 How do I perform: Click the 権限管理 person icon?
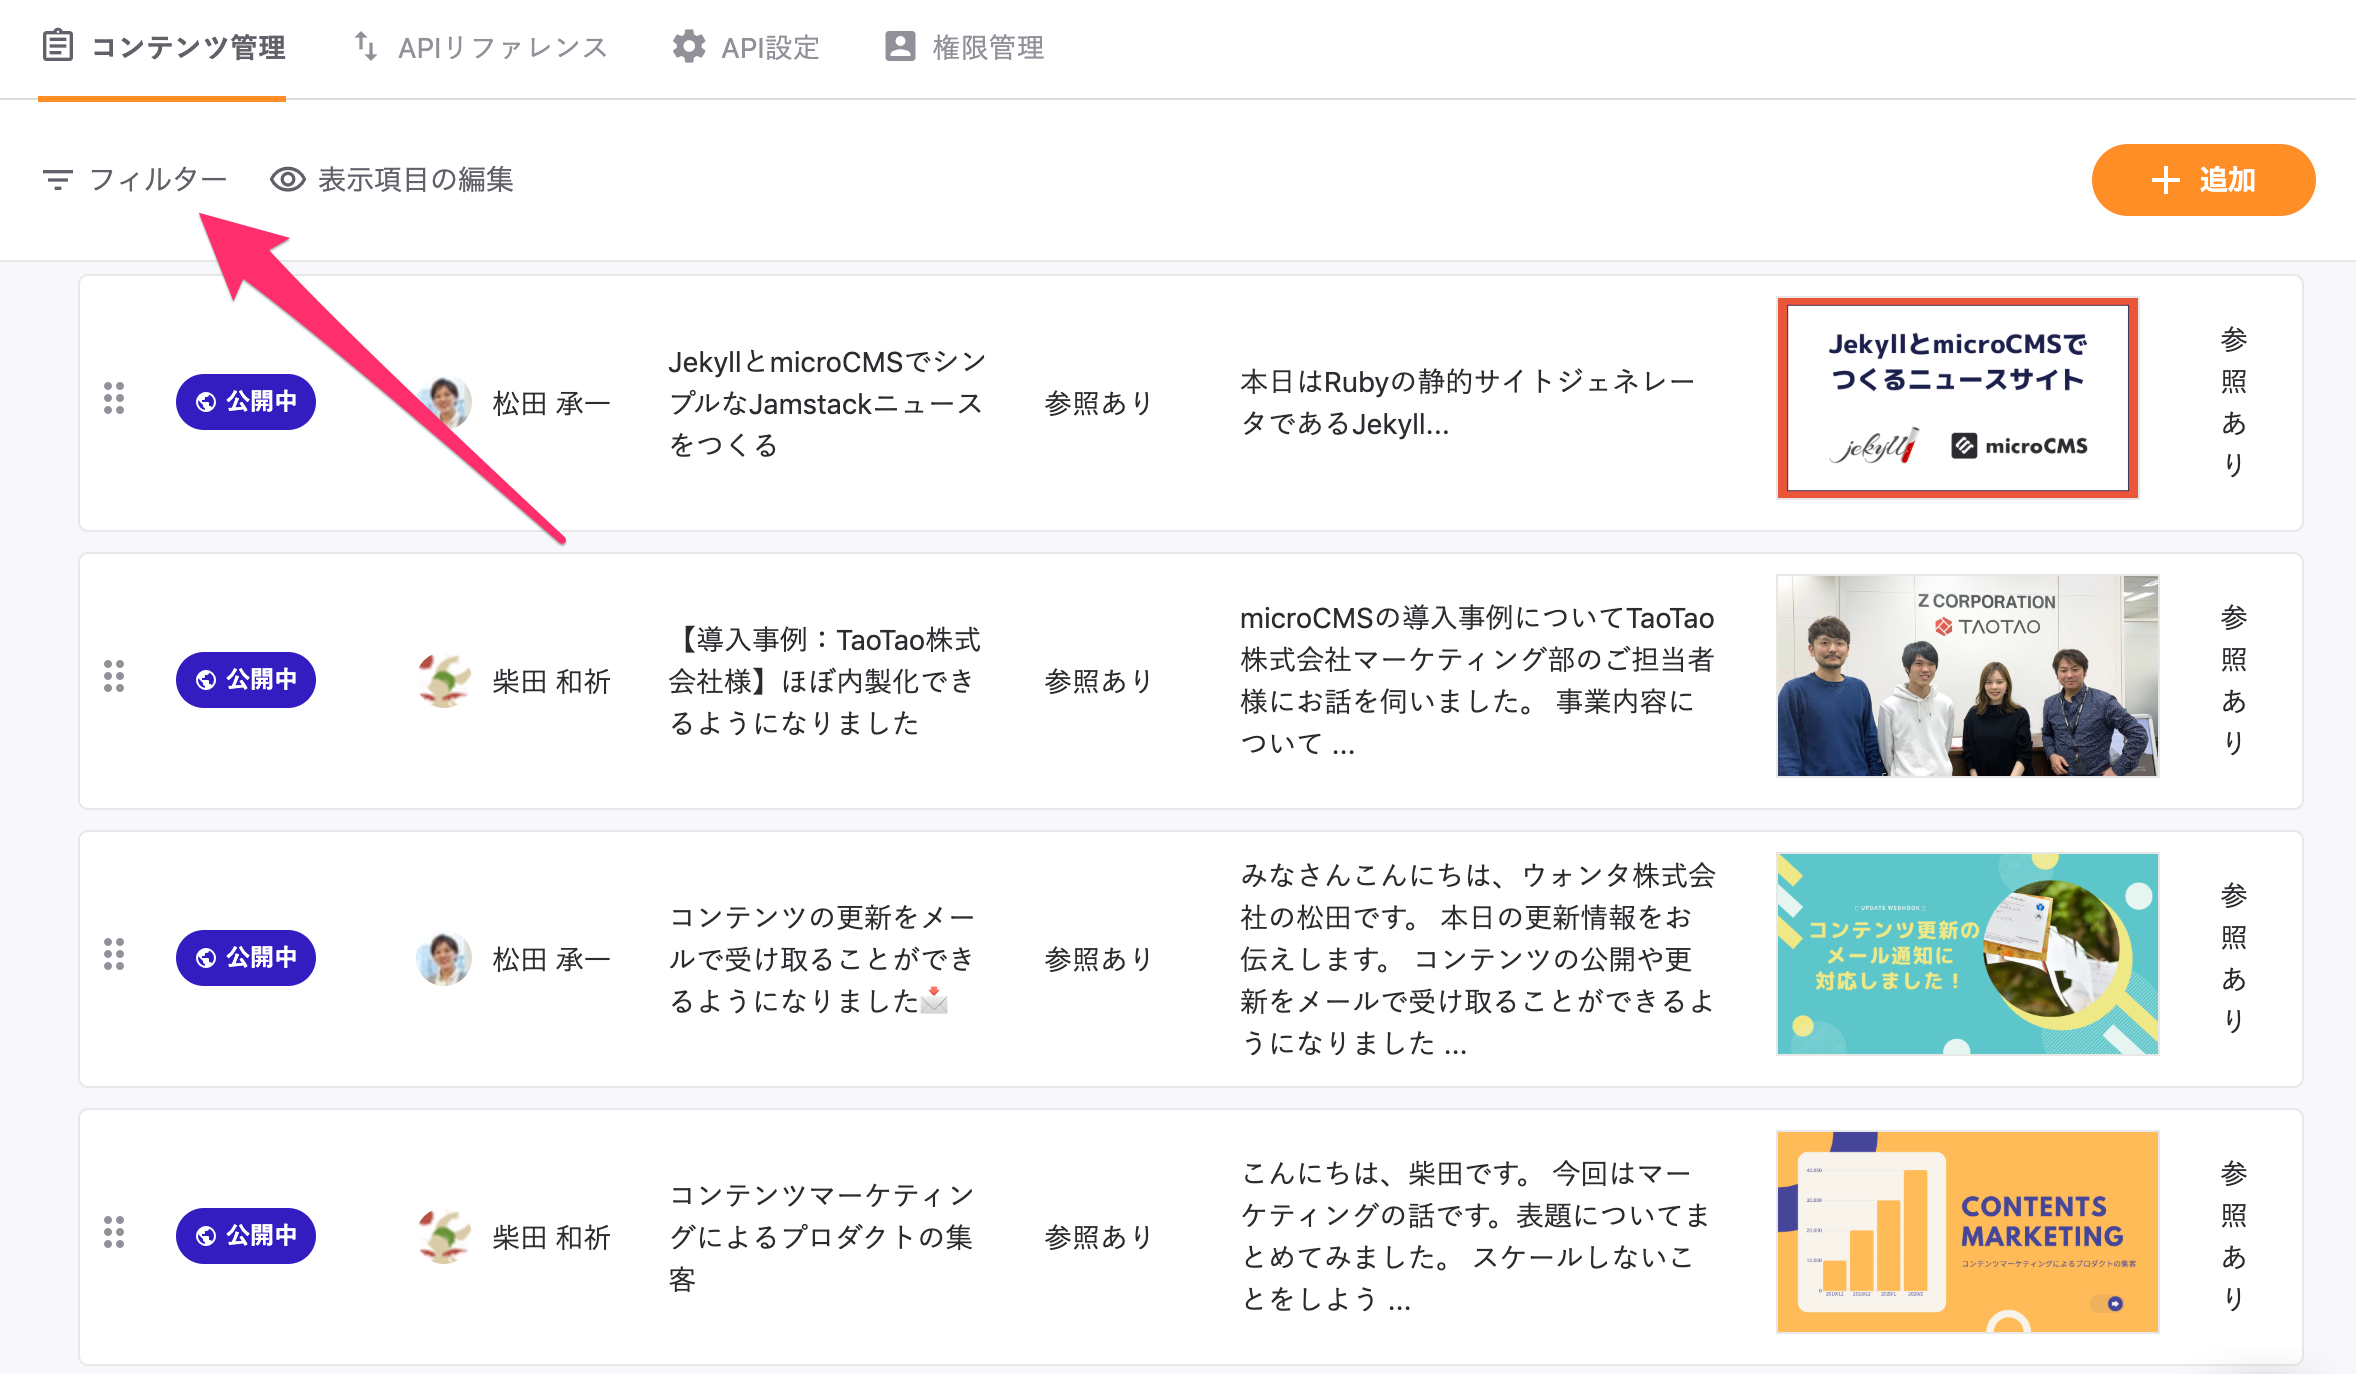[x=900, y=47]
